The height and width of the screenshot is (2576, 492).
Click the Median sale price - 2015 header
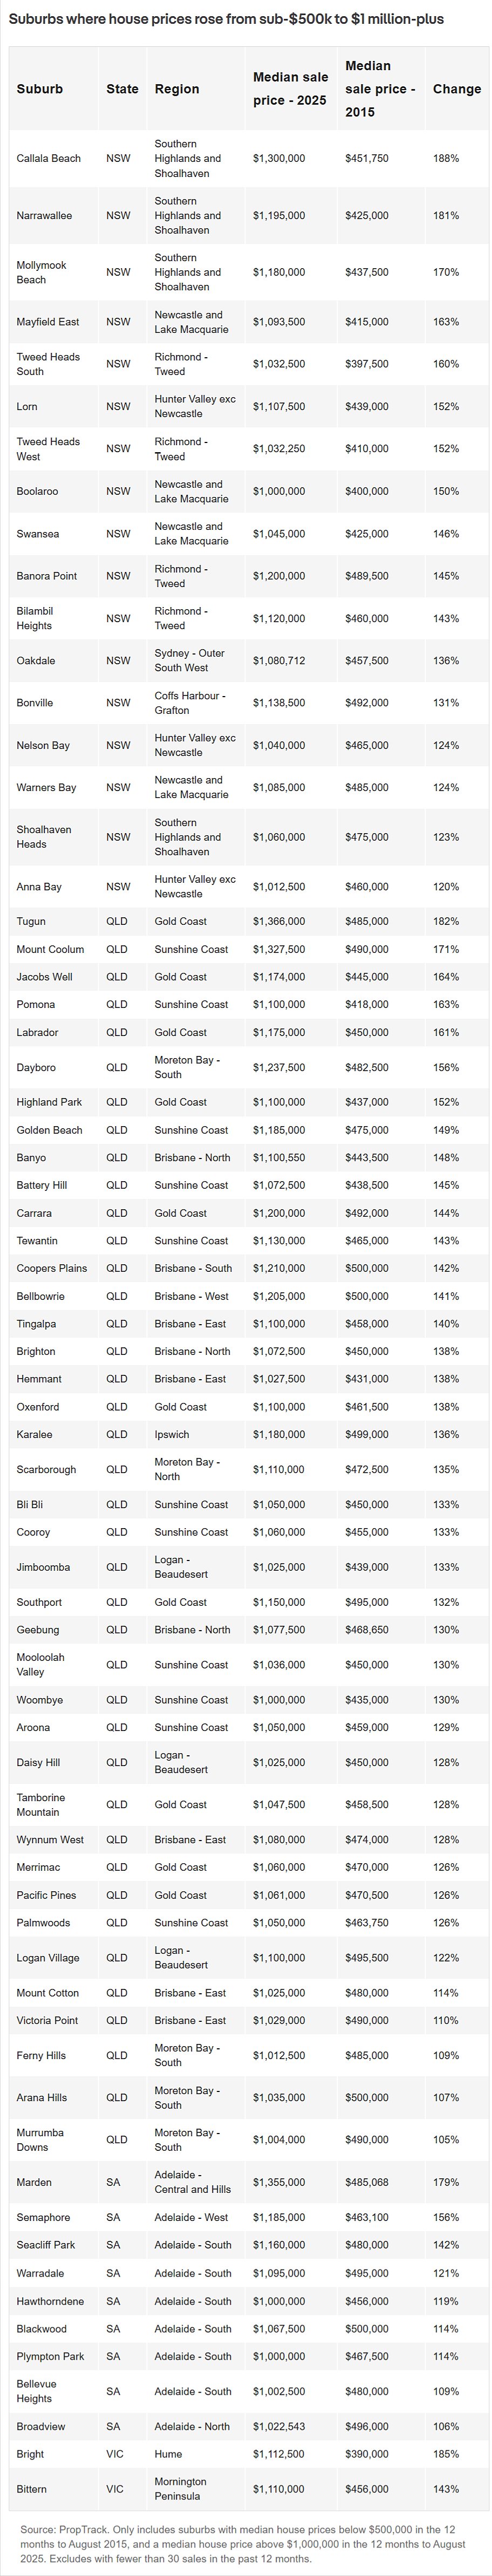coord(380,89)
